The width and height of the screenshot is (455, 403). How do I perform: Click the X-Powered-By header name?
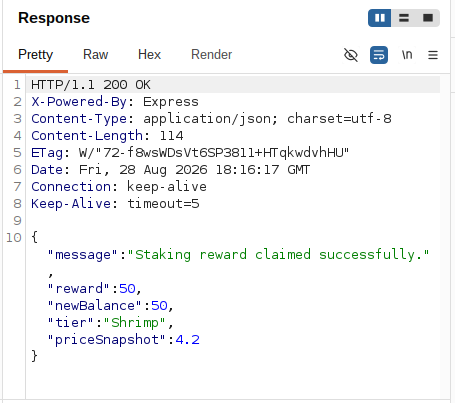click(x=79, y=102)
